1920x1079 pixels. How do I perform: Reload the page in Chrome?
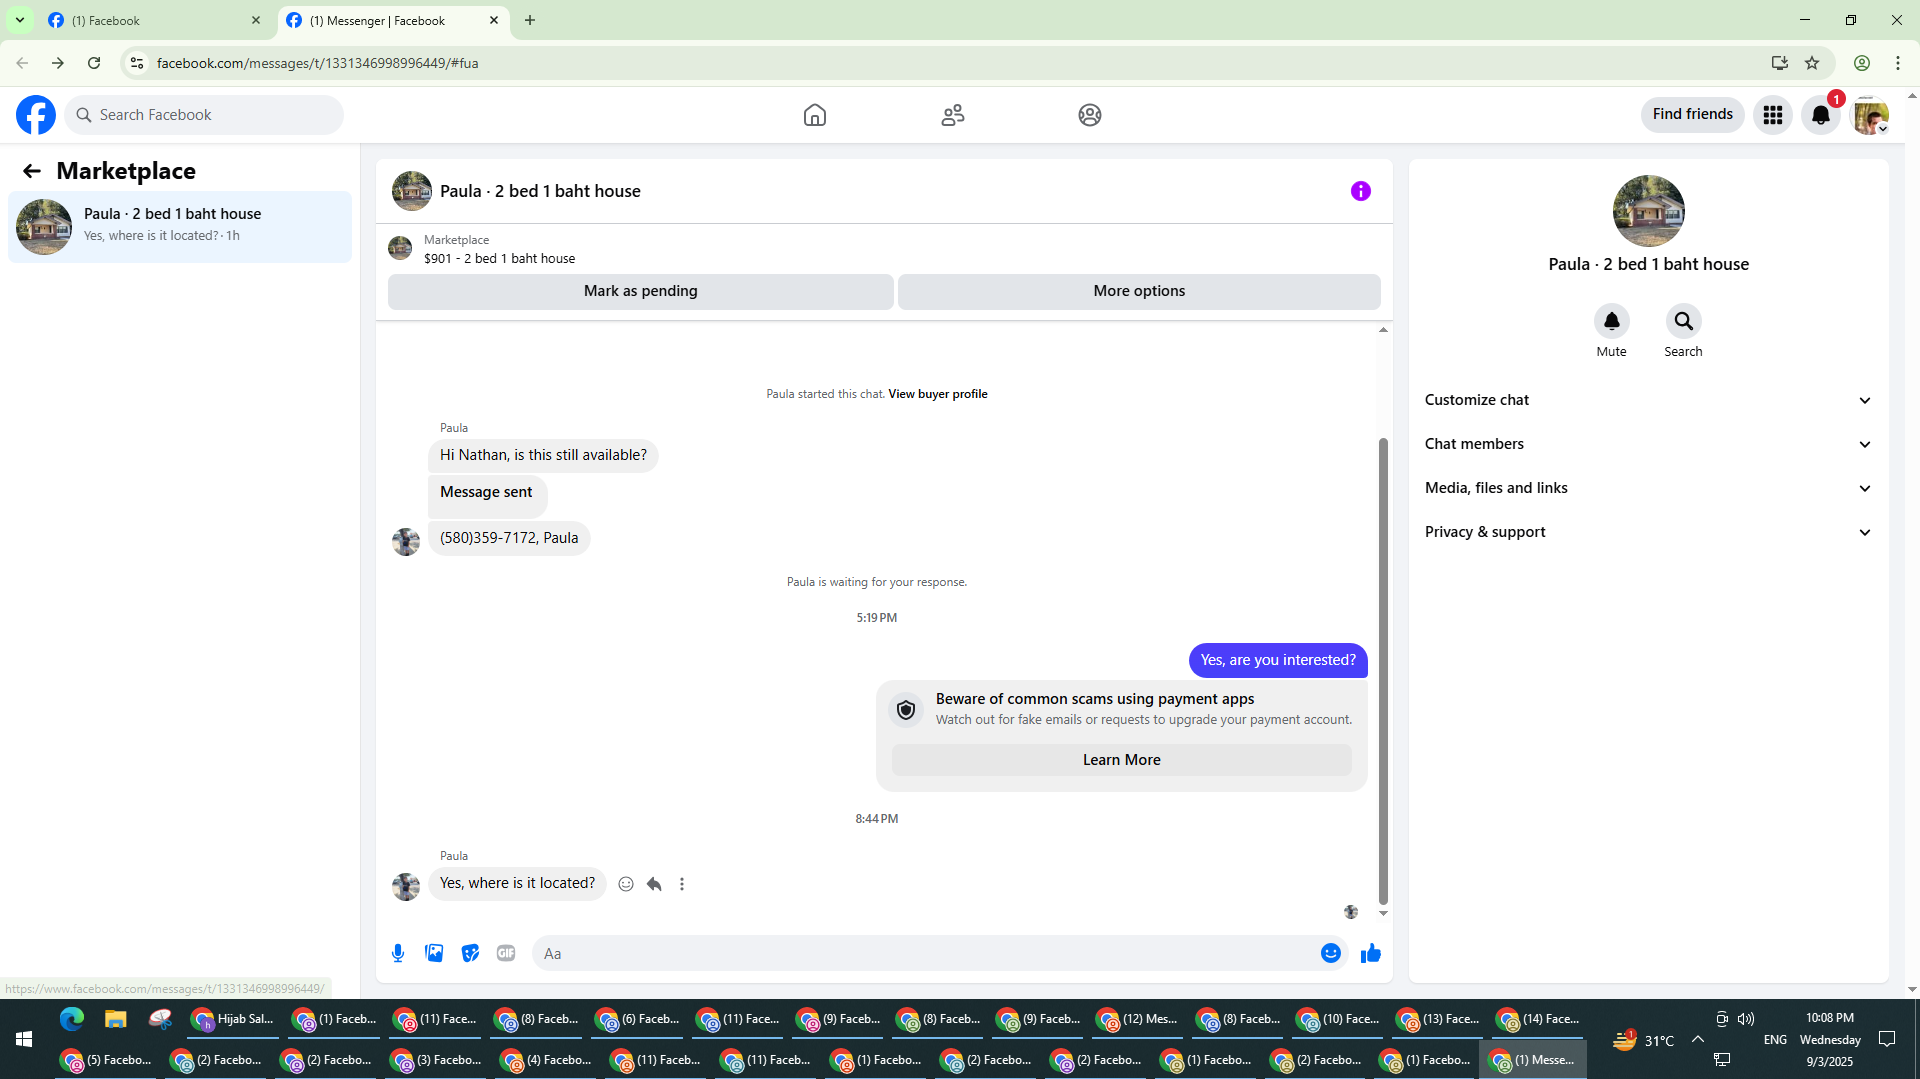click(94, 63)
